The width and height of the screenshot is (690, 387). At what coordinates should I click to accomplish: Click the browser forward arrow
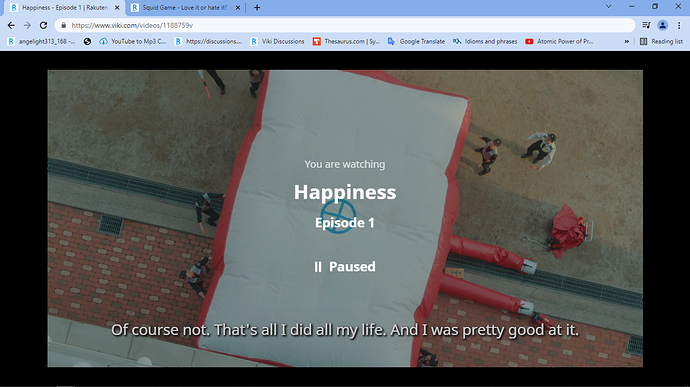27,26
